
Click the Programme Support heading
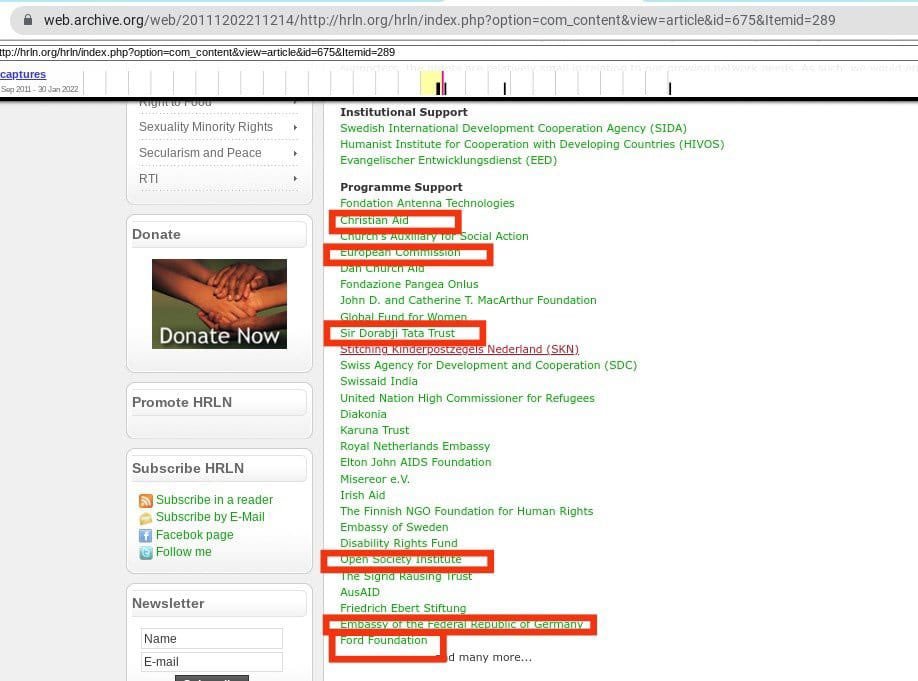coord(401,187)
